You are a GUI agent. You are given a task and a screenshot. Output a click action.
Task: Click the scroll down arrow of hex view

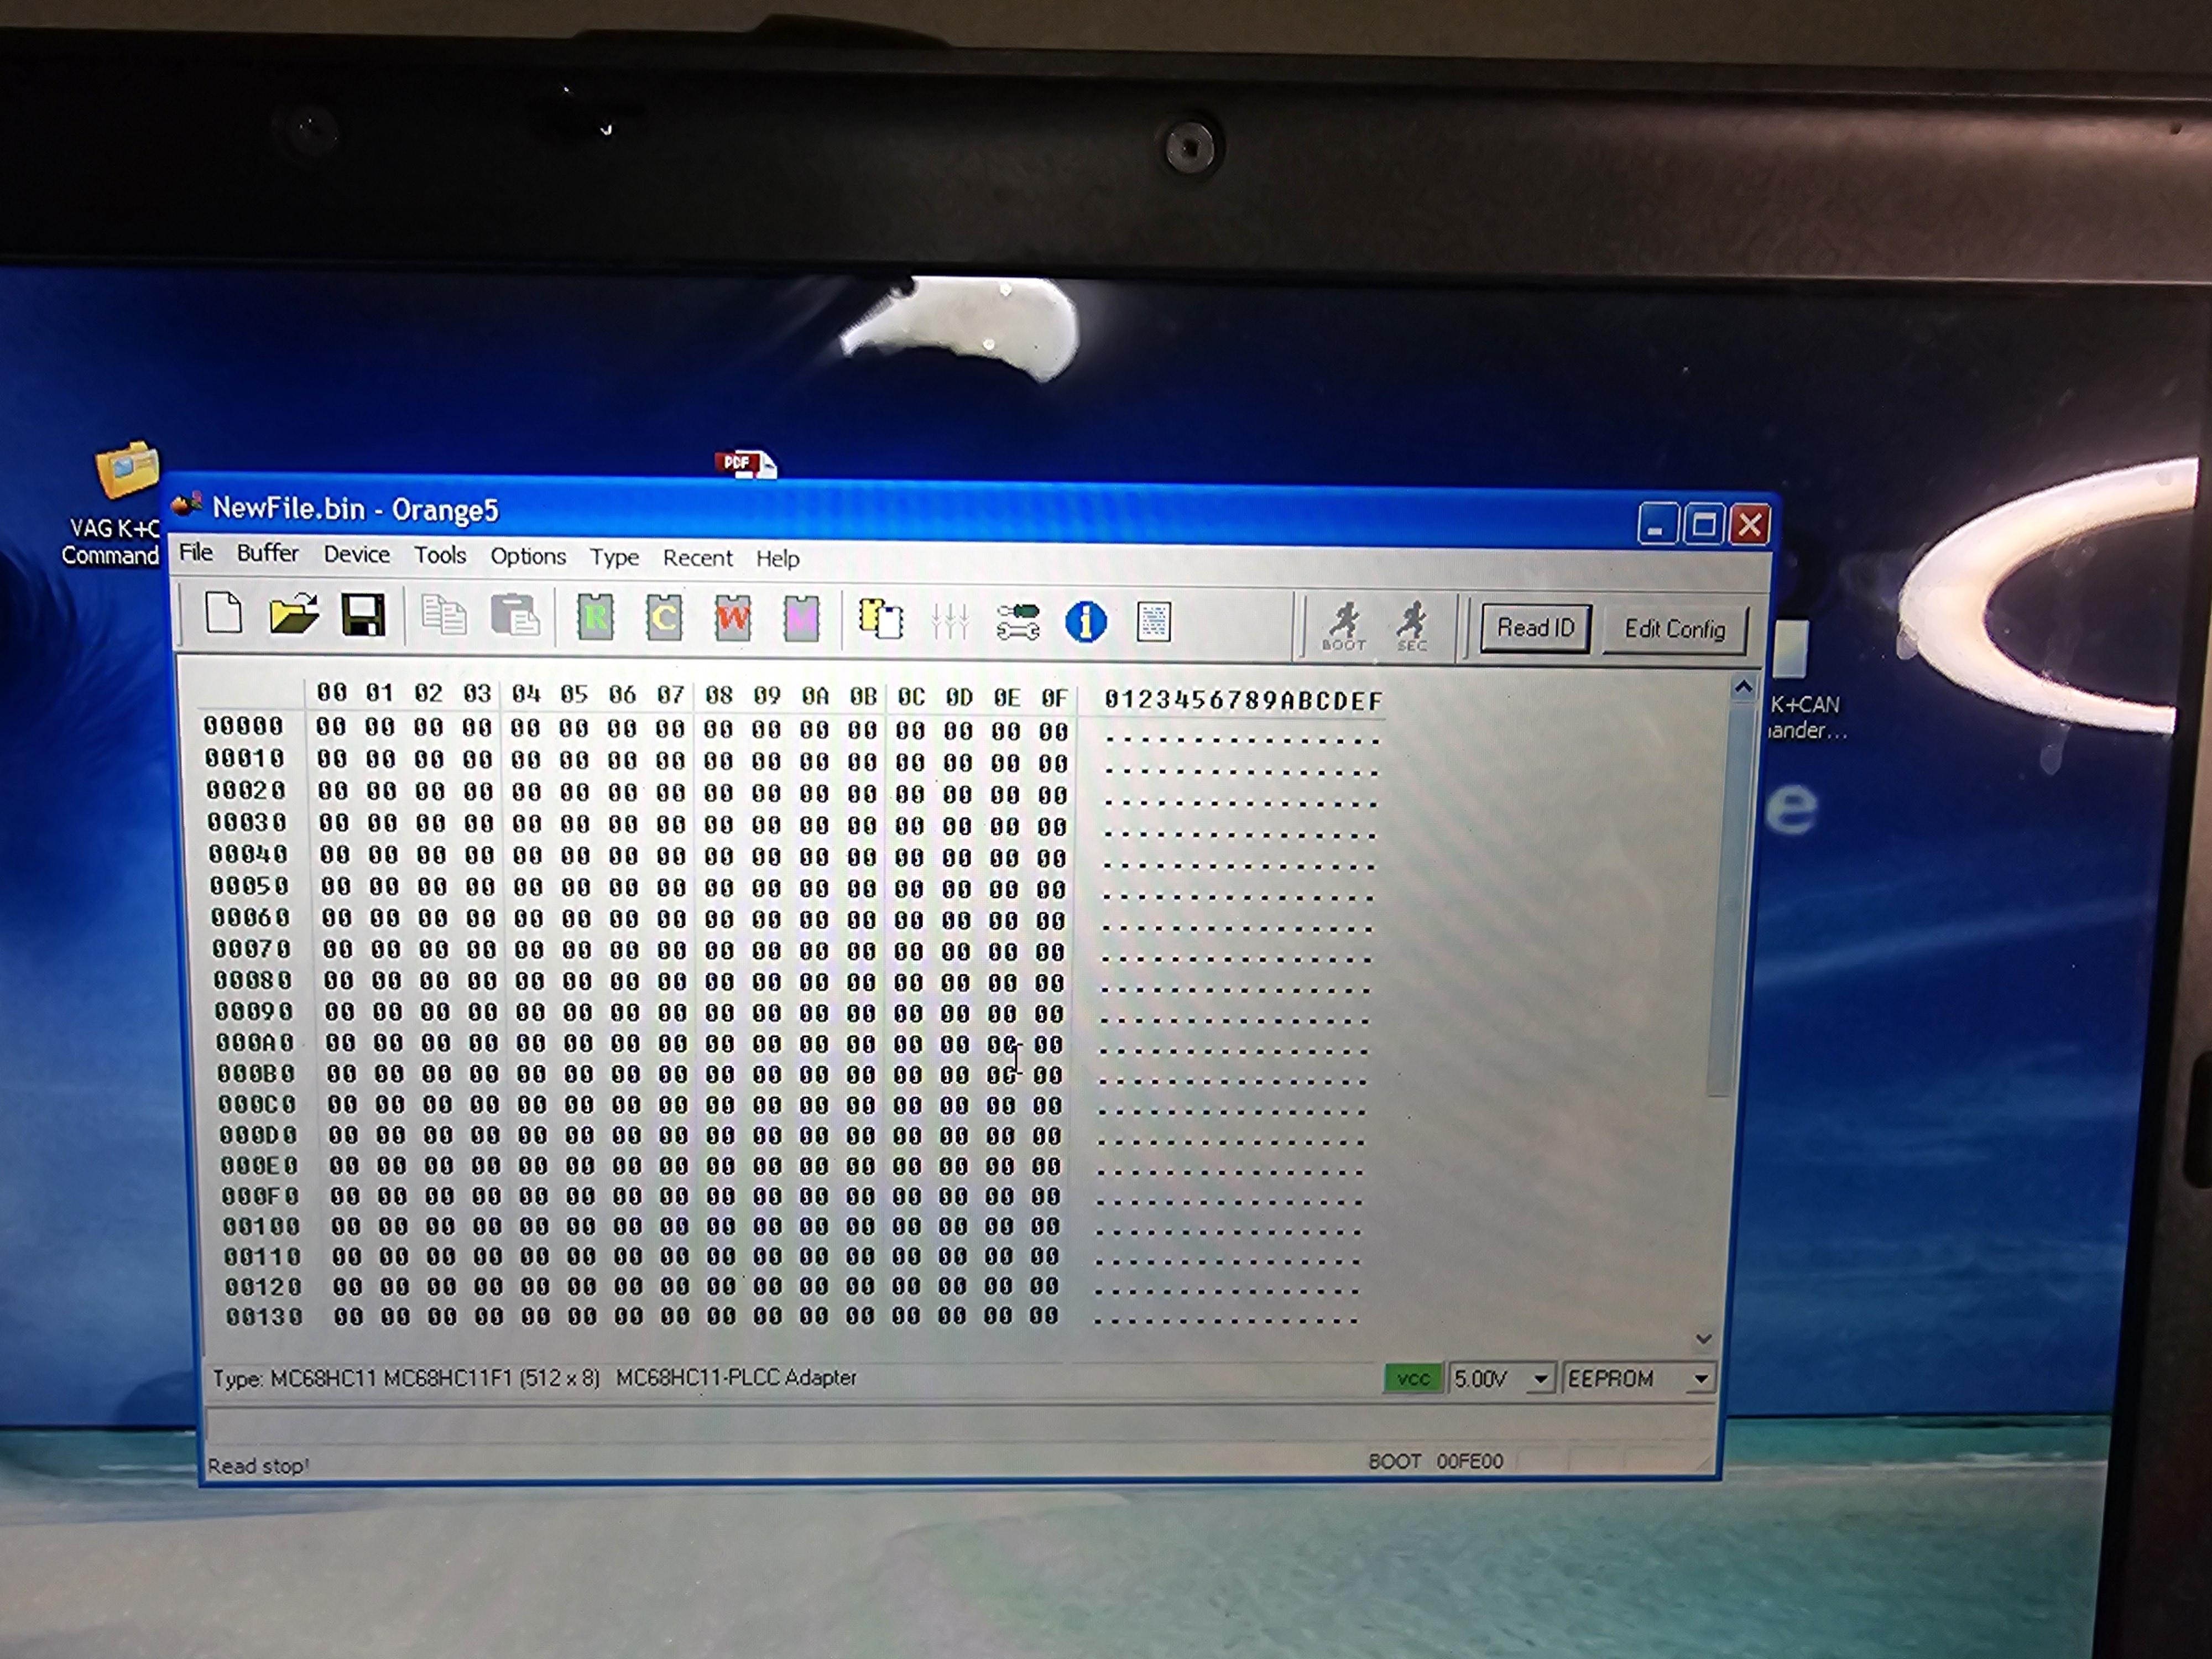click(x=1704, y=1339)
